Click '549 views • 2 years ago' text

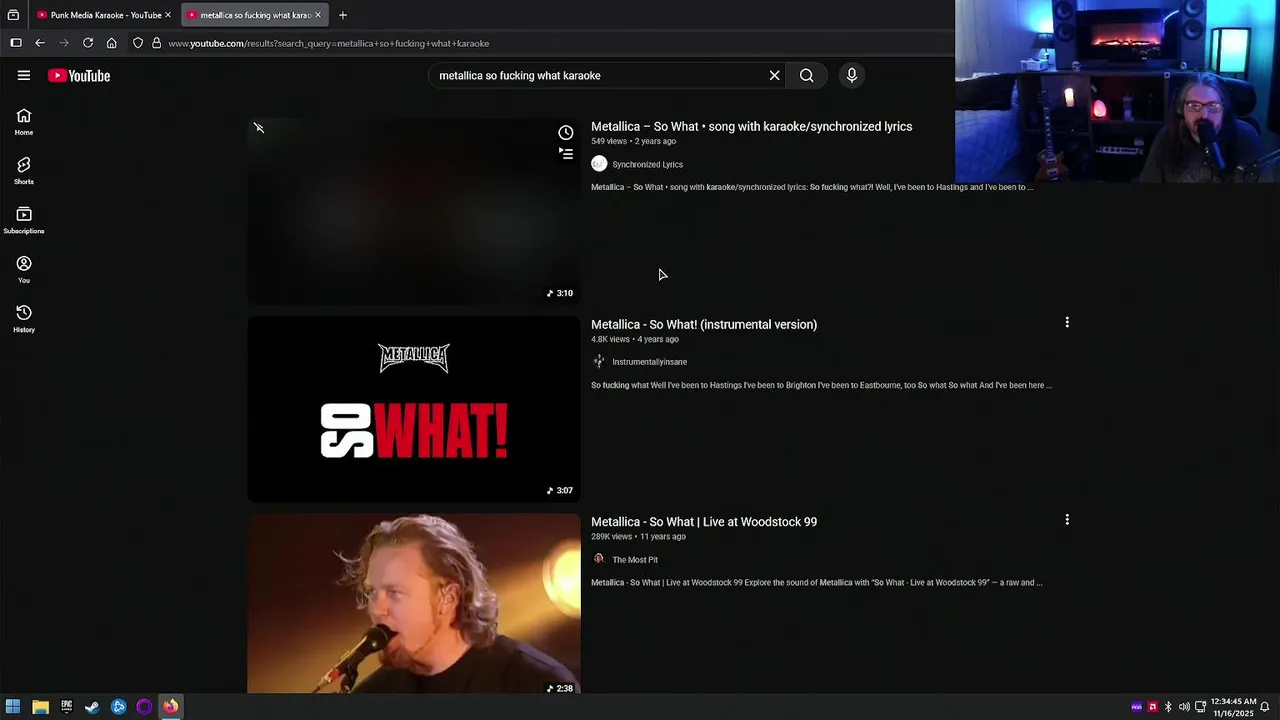[x=633, y=141]
